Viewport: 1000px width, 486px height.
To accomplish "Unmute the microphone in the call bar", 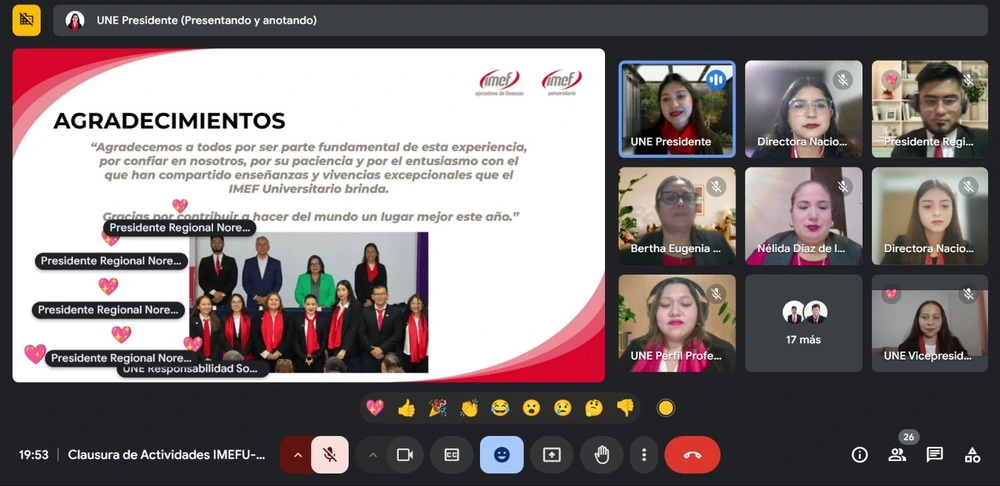I will point(329,455).
